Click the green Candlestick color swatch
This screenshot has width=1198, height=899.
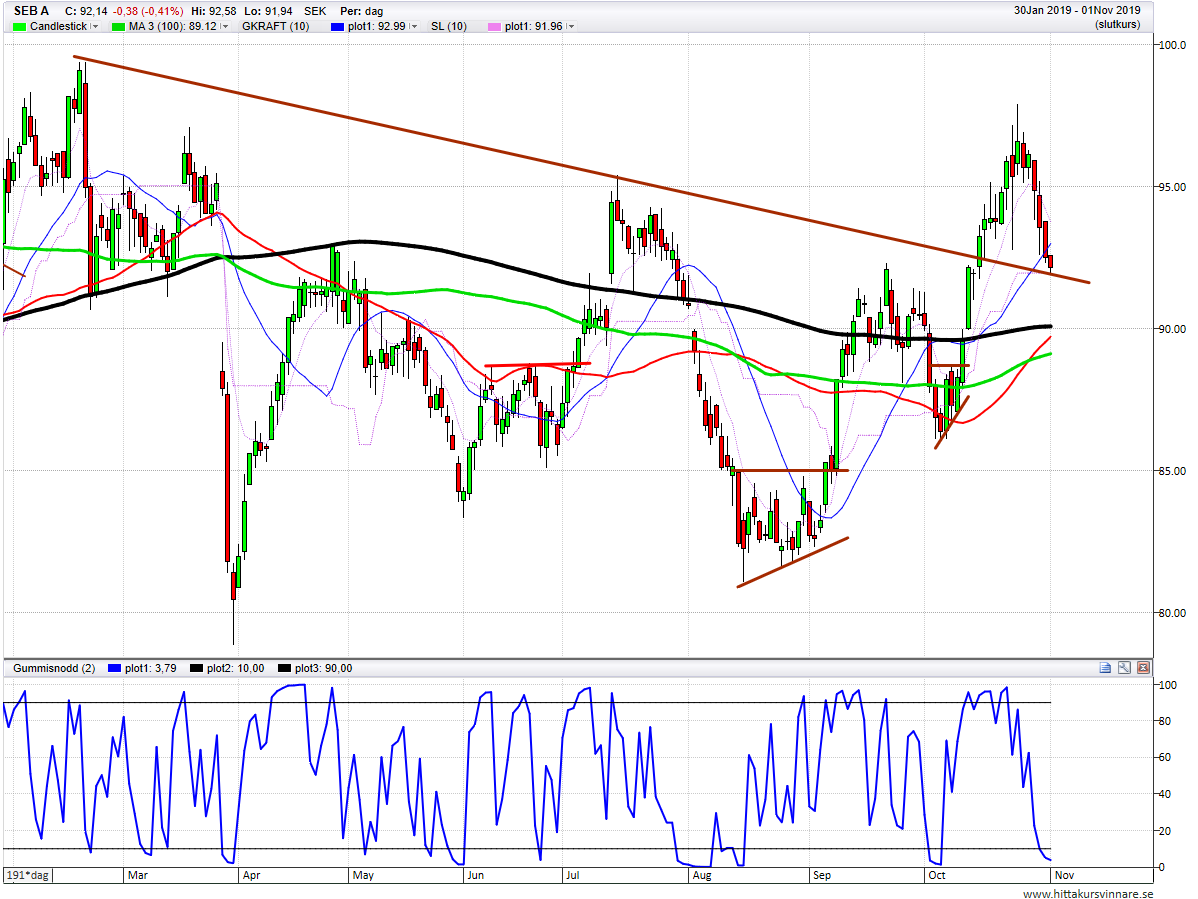point(19,27)
